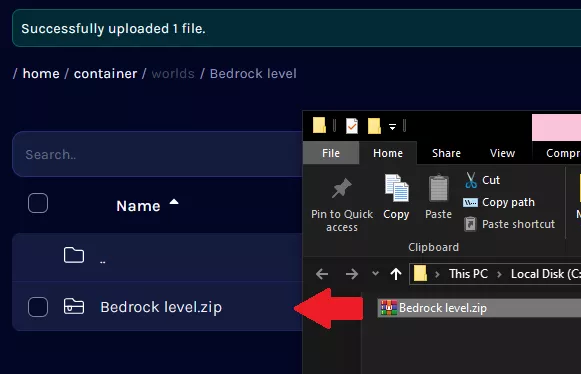Image resolution: width=581 pixels, height=374 pixels.
Task: Click the folder icon in address bar
Action: (420, 274)
